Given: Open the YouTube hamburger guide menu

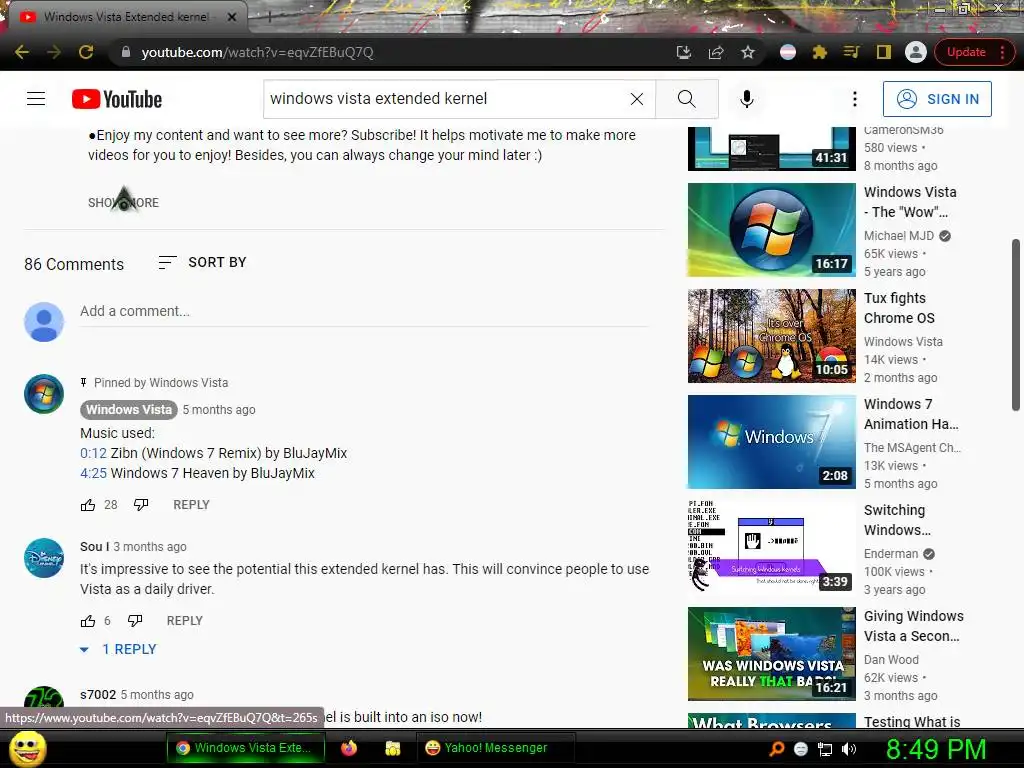Looking at the screenshot, I should (36, 99).
